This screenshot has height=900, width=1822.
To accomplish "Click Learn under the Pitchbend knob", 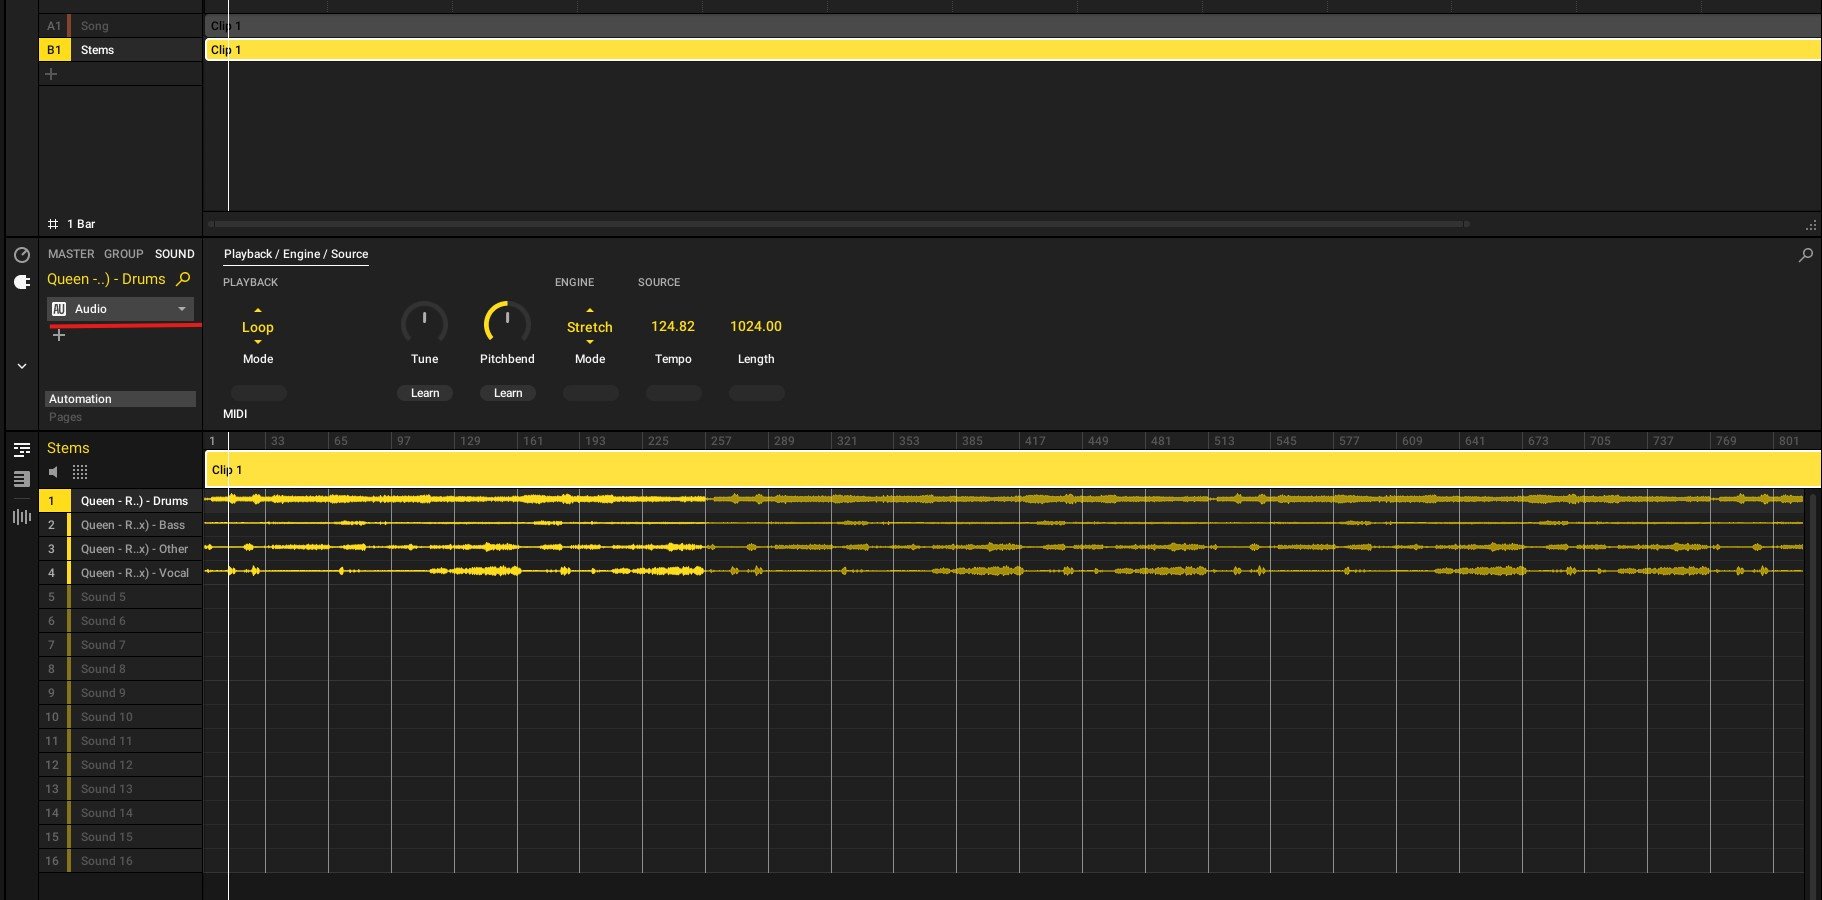I will tap(508, 393).
